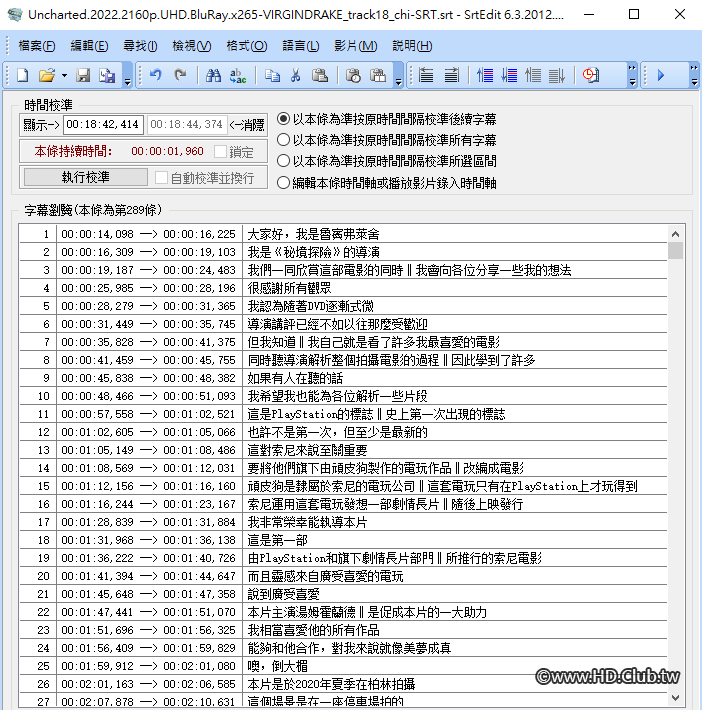This screenshot has width=702, height=710.
Task: Save the subtitle with floppy icon
Action: point(83,75)
